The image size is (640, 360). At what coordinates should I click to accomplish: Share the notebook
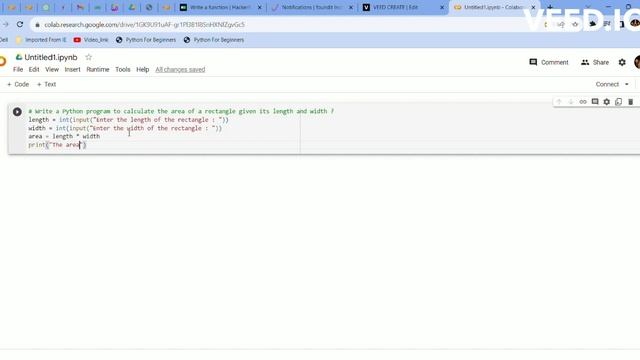595,62
